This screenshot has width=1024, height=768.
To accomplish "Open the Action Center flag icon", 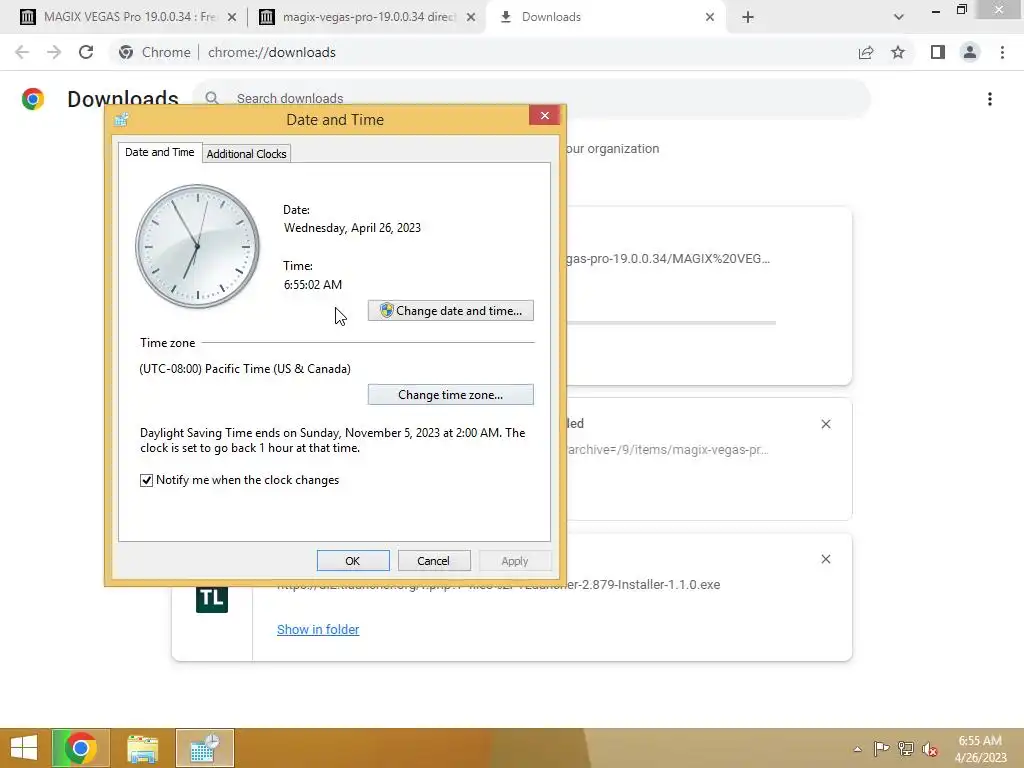I will point(881,749).
